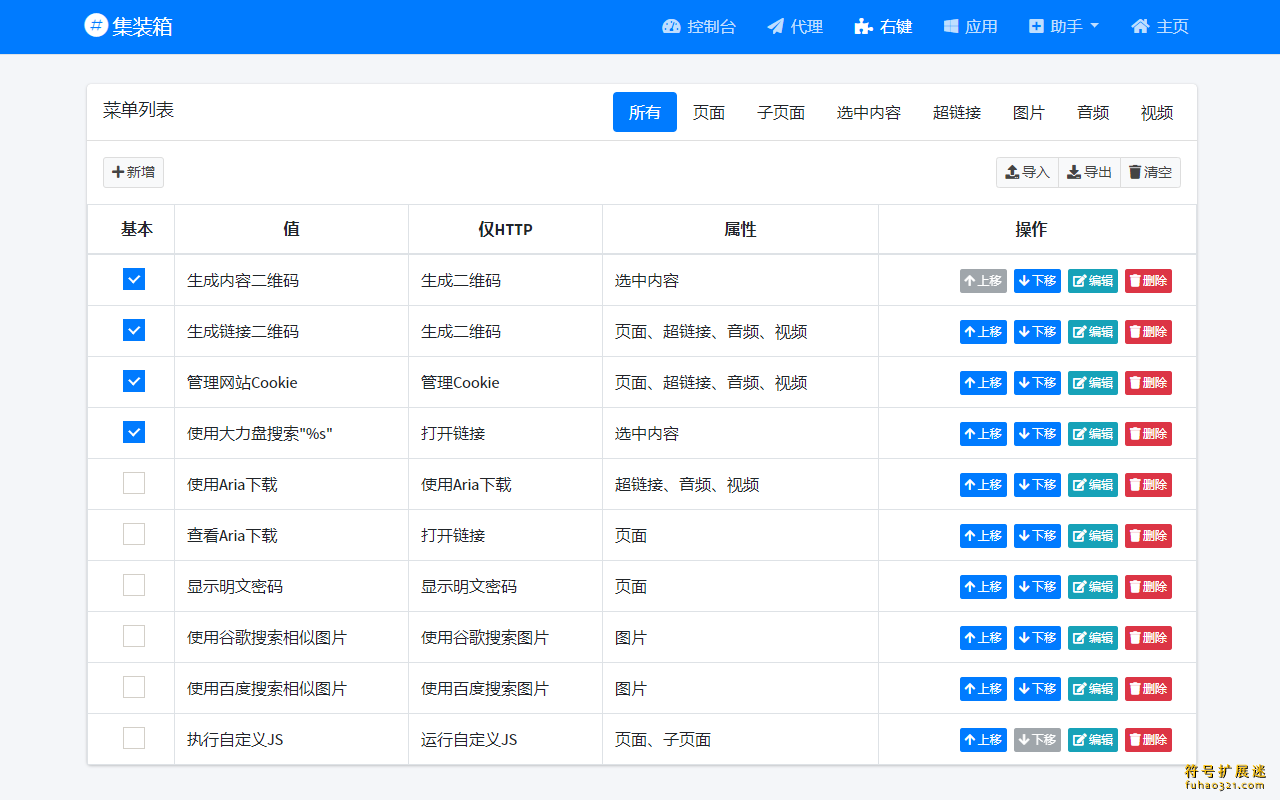This screenshot has width=1280, height=800.
Task: Go to 主页 home link
Action: point(1160,27)
